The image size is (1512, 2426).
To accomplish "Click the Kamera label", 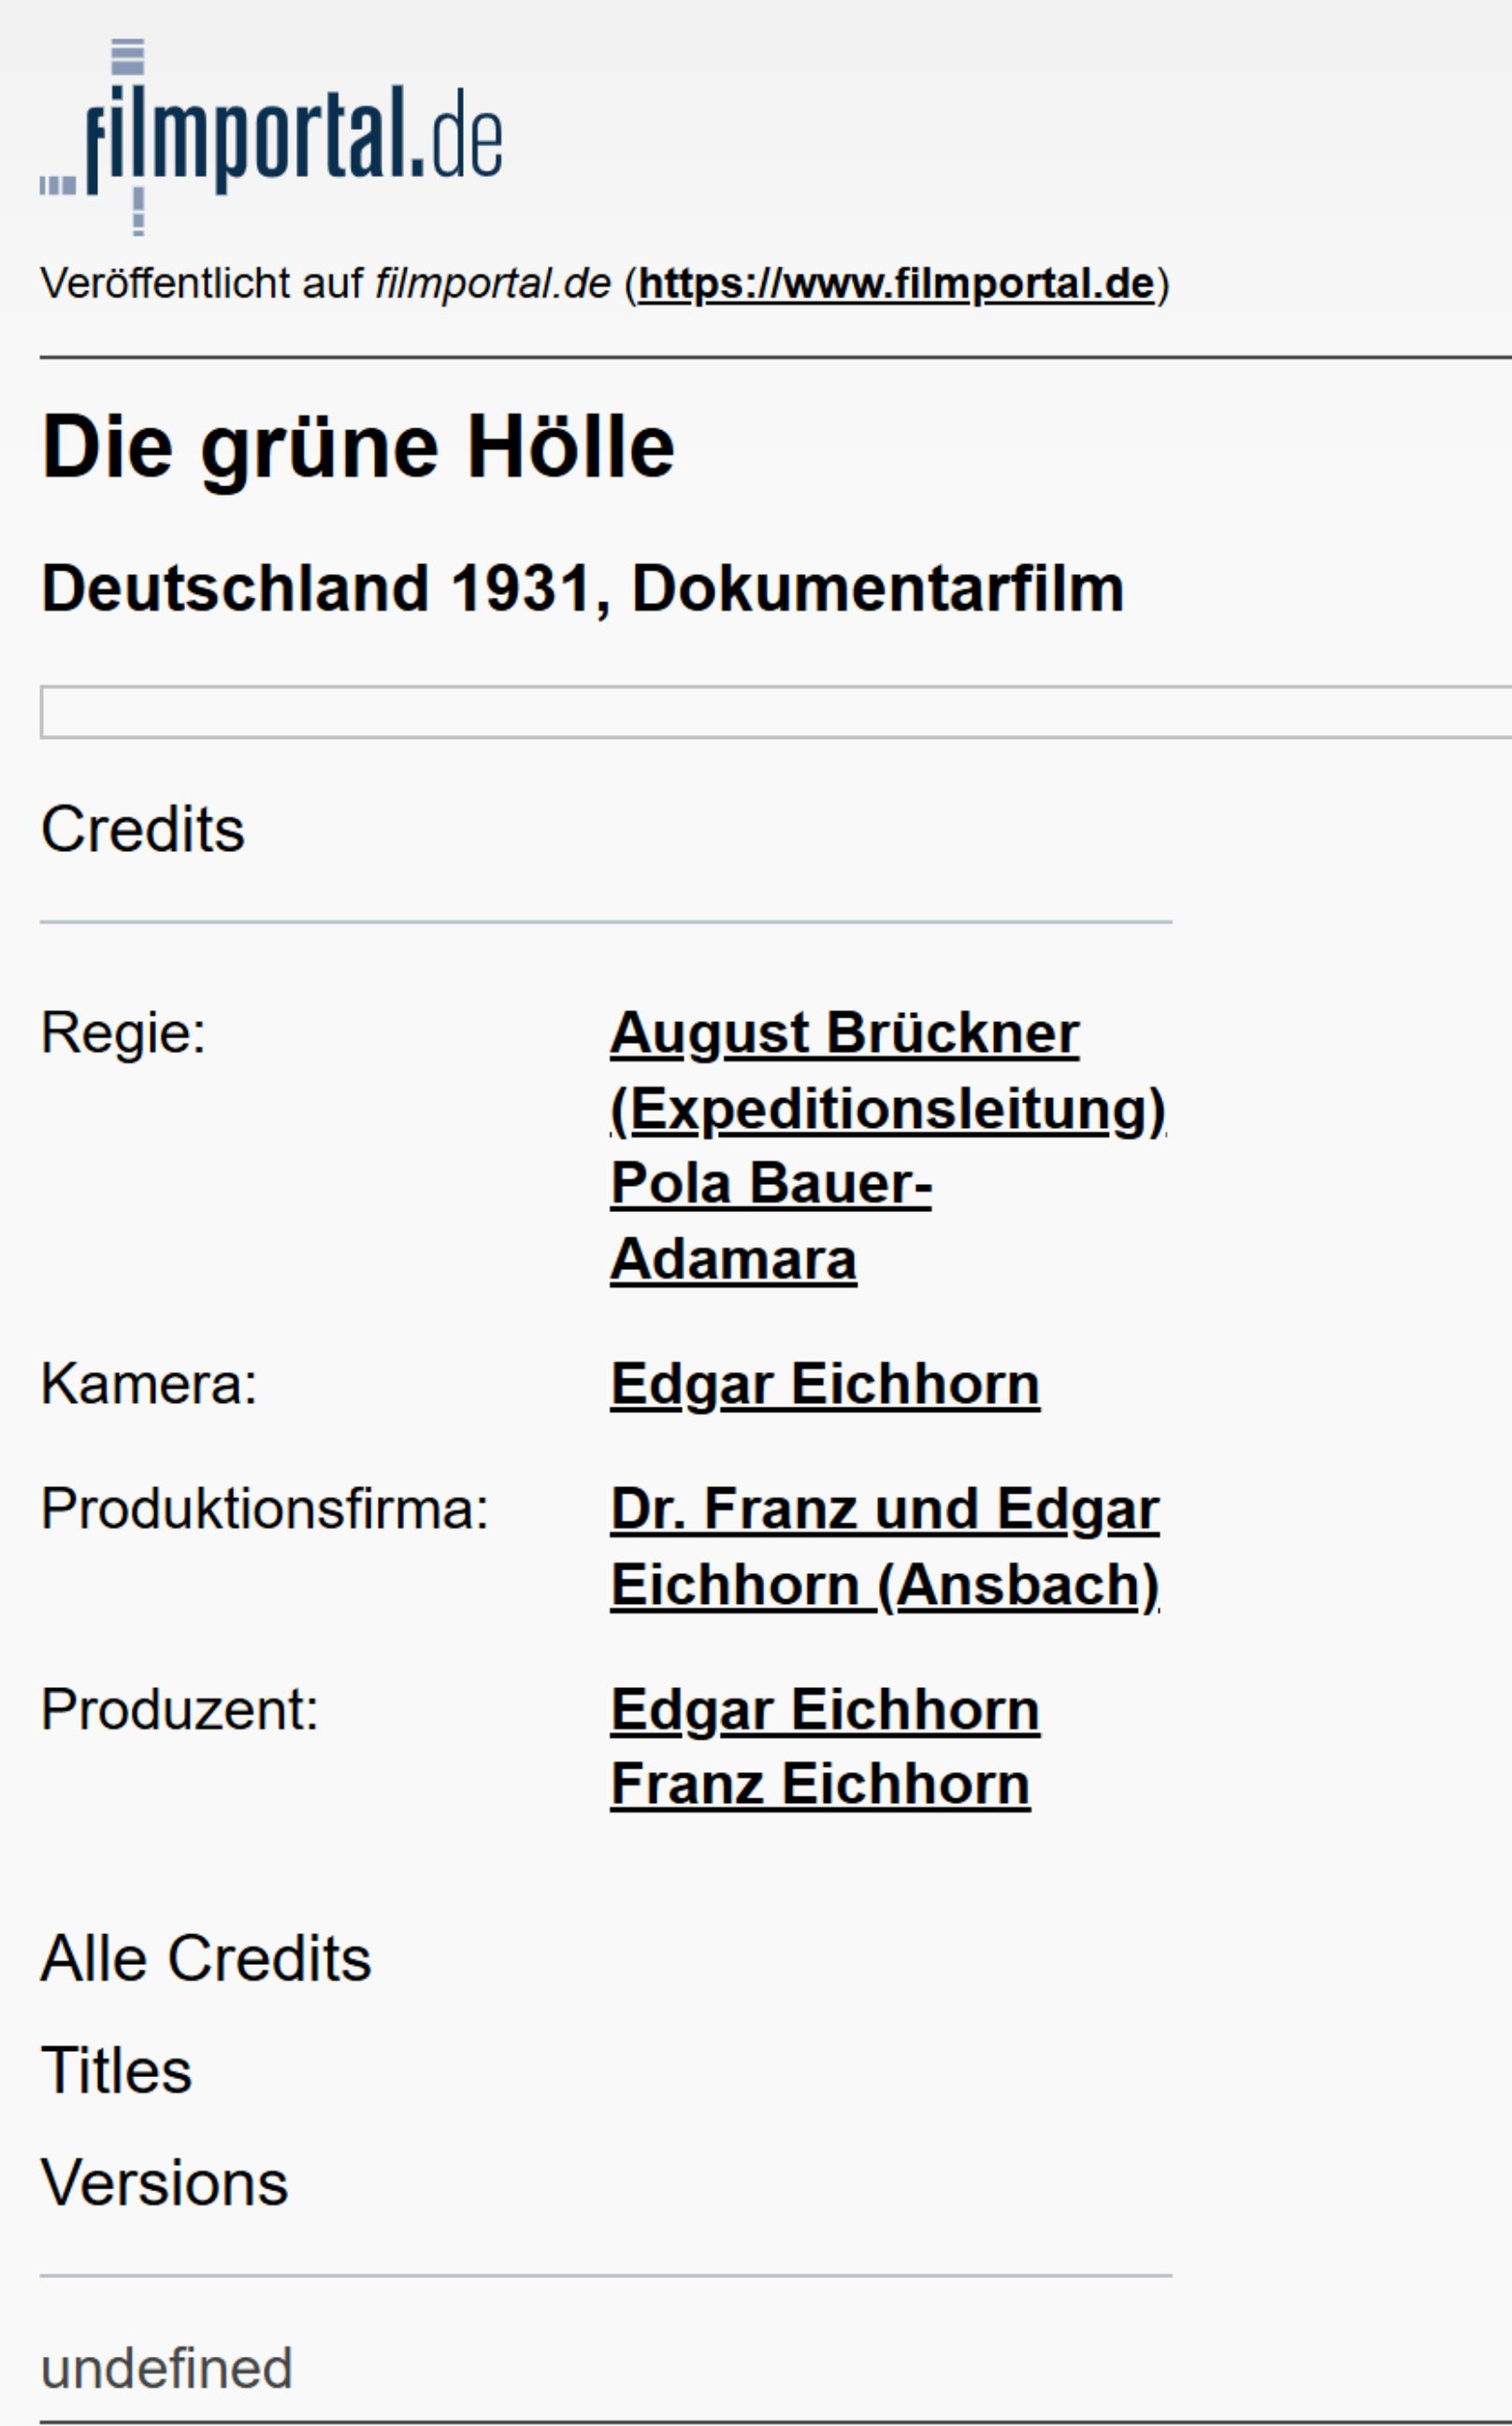I will point(148,1385).
